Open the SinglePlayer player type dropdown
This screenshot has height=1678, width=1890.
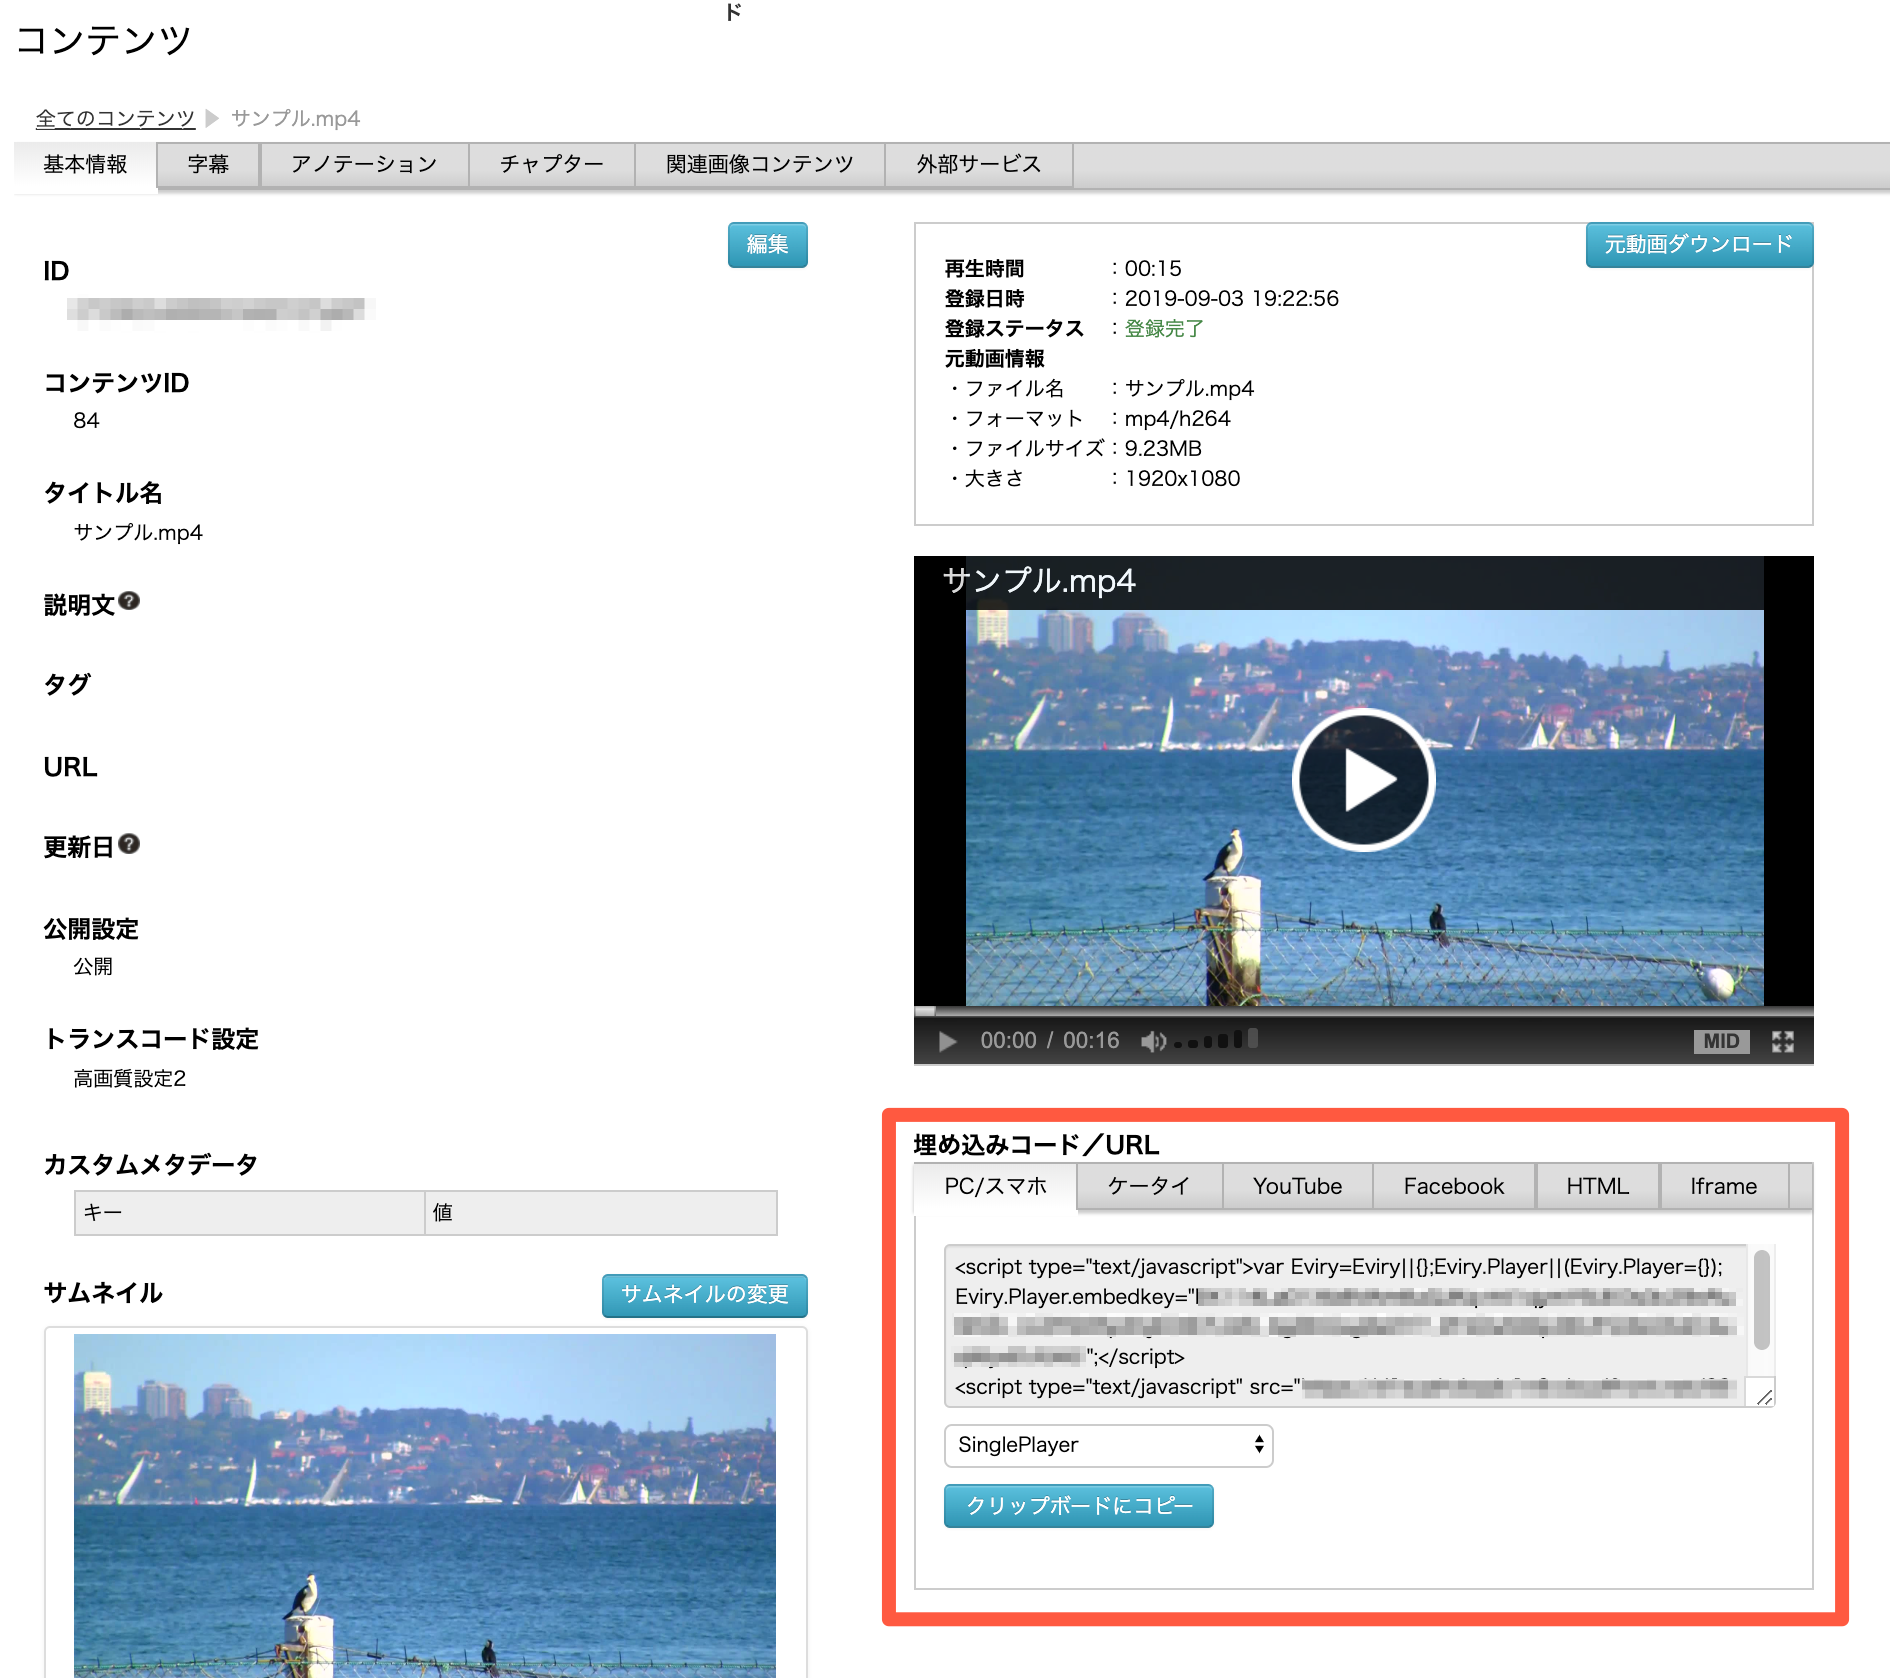click(x=1107, y=1445)
